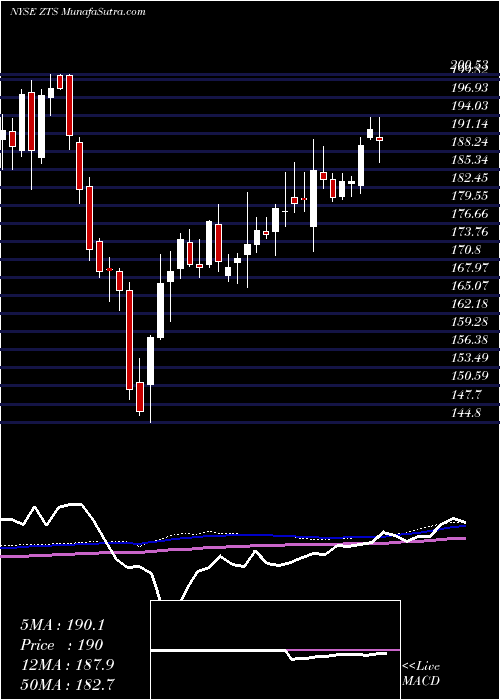Click the 153.49 price axis label
This screenshot has height=700, width=500.
[469, 358]
